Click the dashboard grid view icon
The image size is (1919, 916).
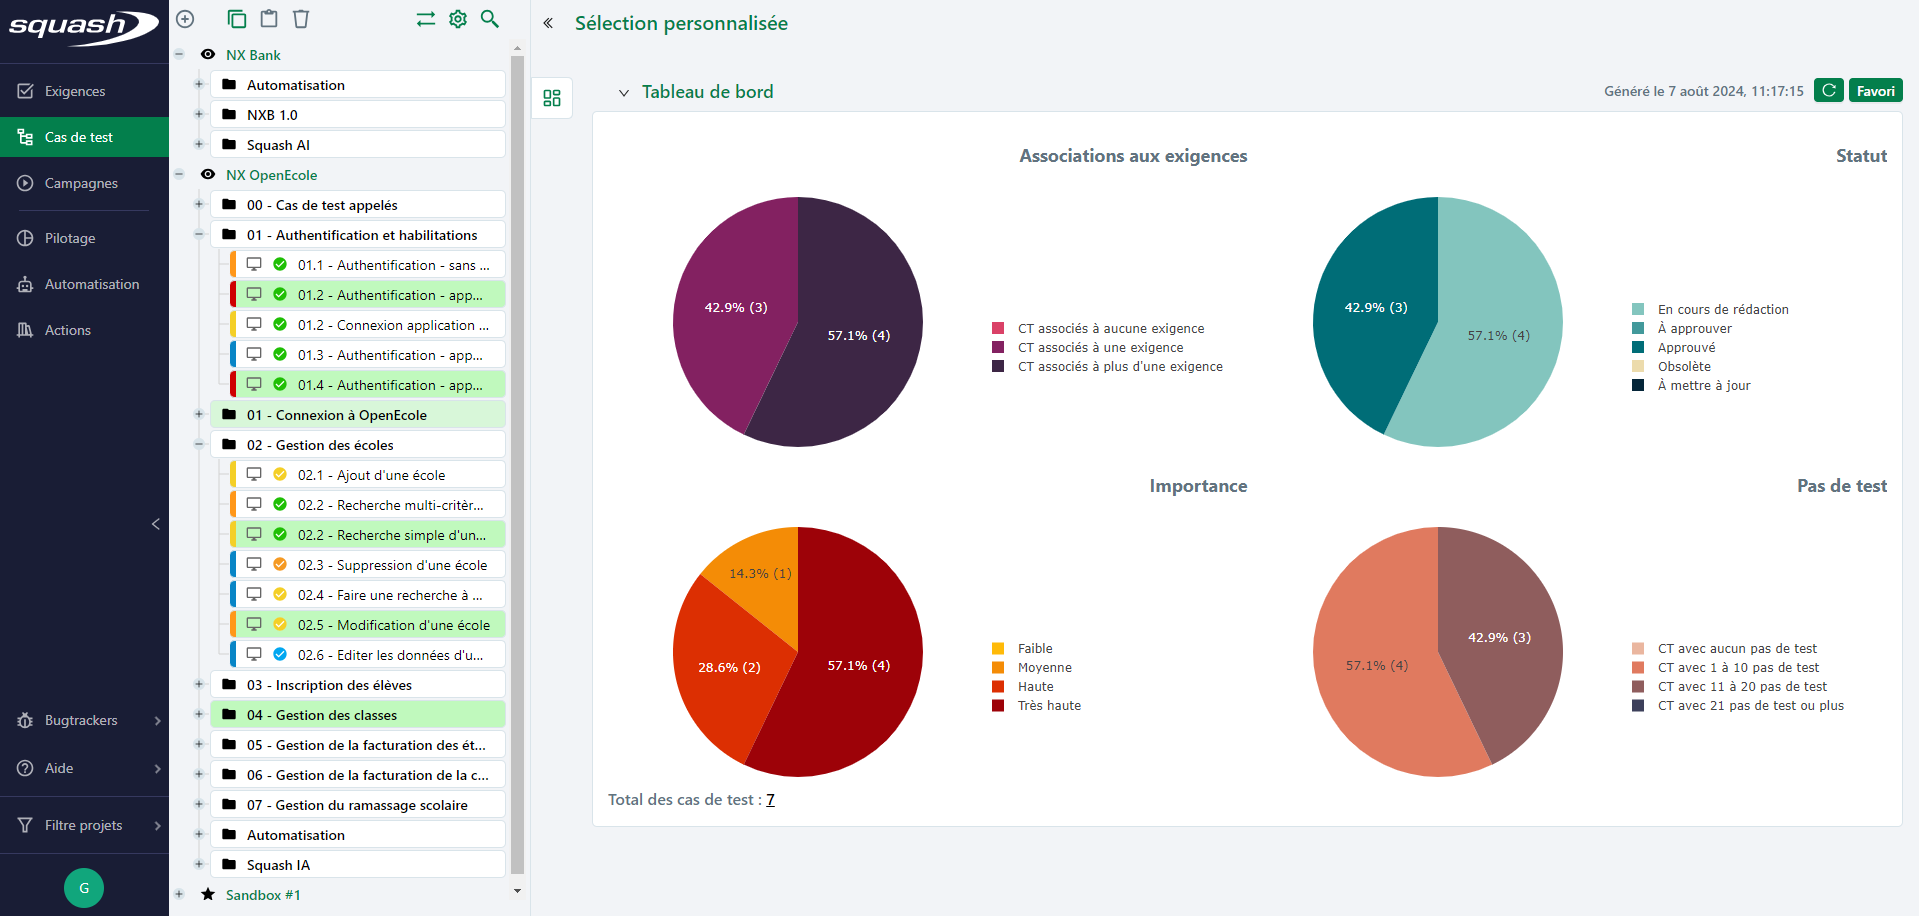pos(552,98)
